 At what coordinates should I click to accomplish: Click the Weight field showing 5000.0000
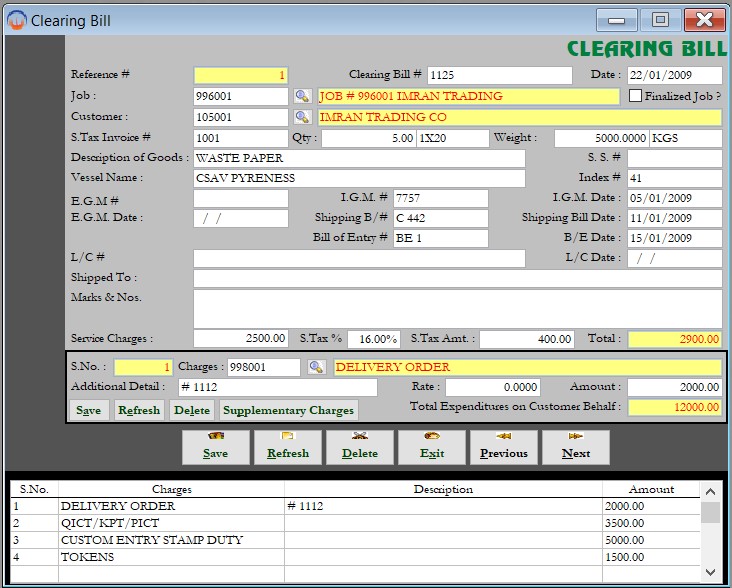tap(601, 138)
